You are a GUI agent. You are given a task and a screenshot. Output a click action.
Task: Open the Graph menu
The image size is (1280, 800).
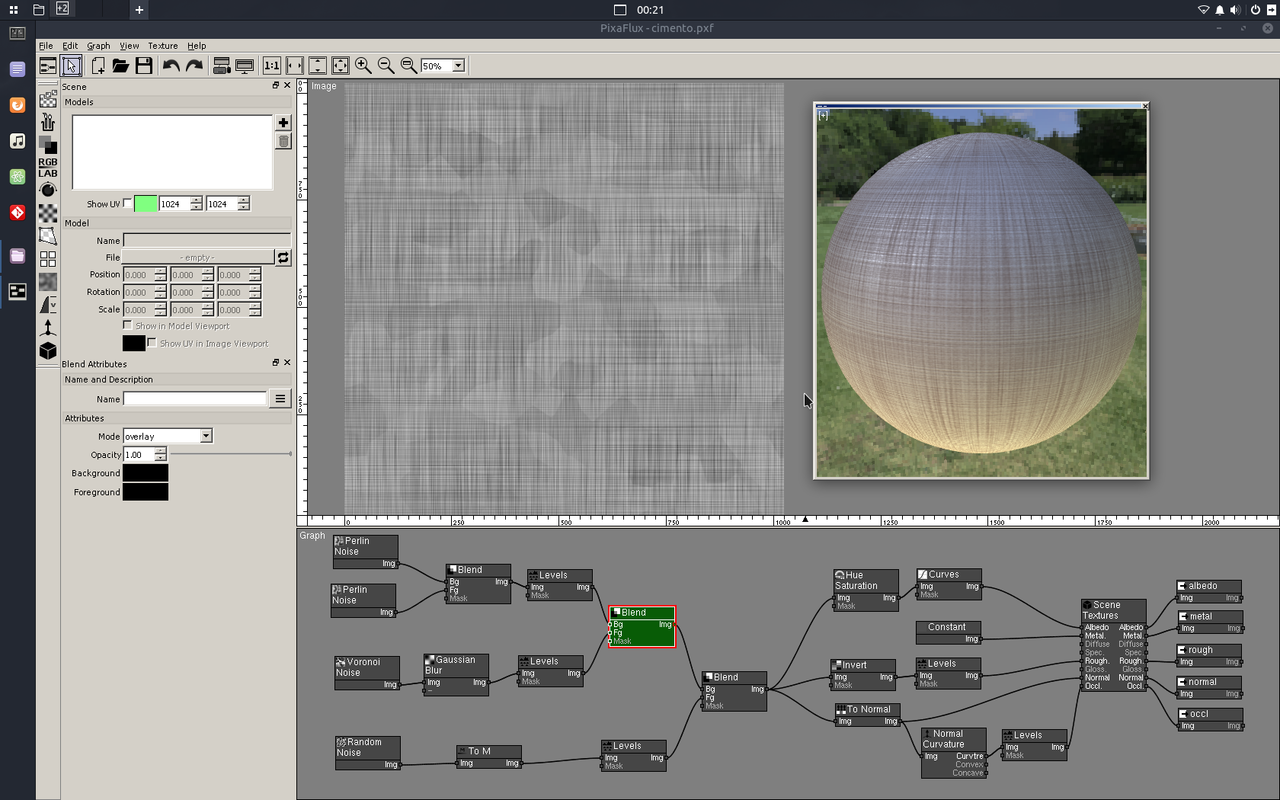click(98, 46)
